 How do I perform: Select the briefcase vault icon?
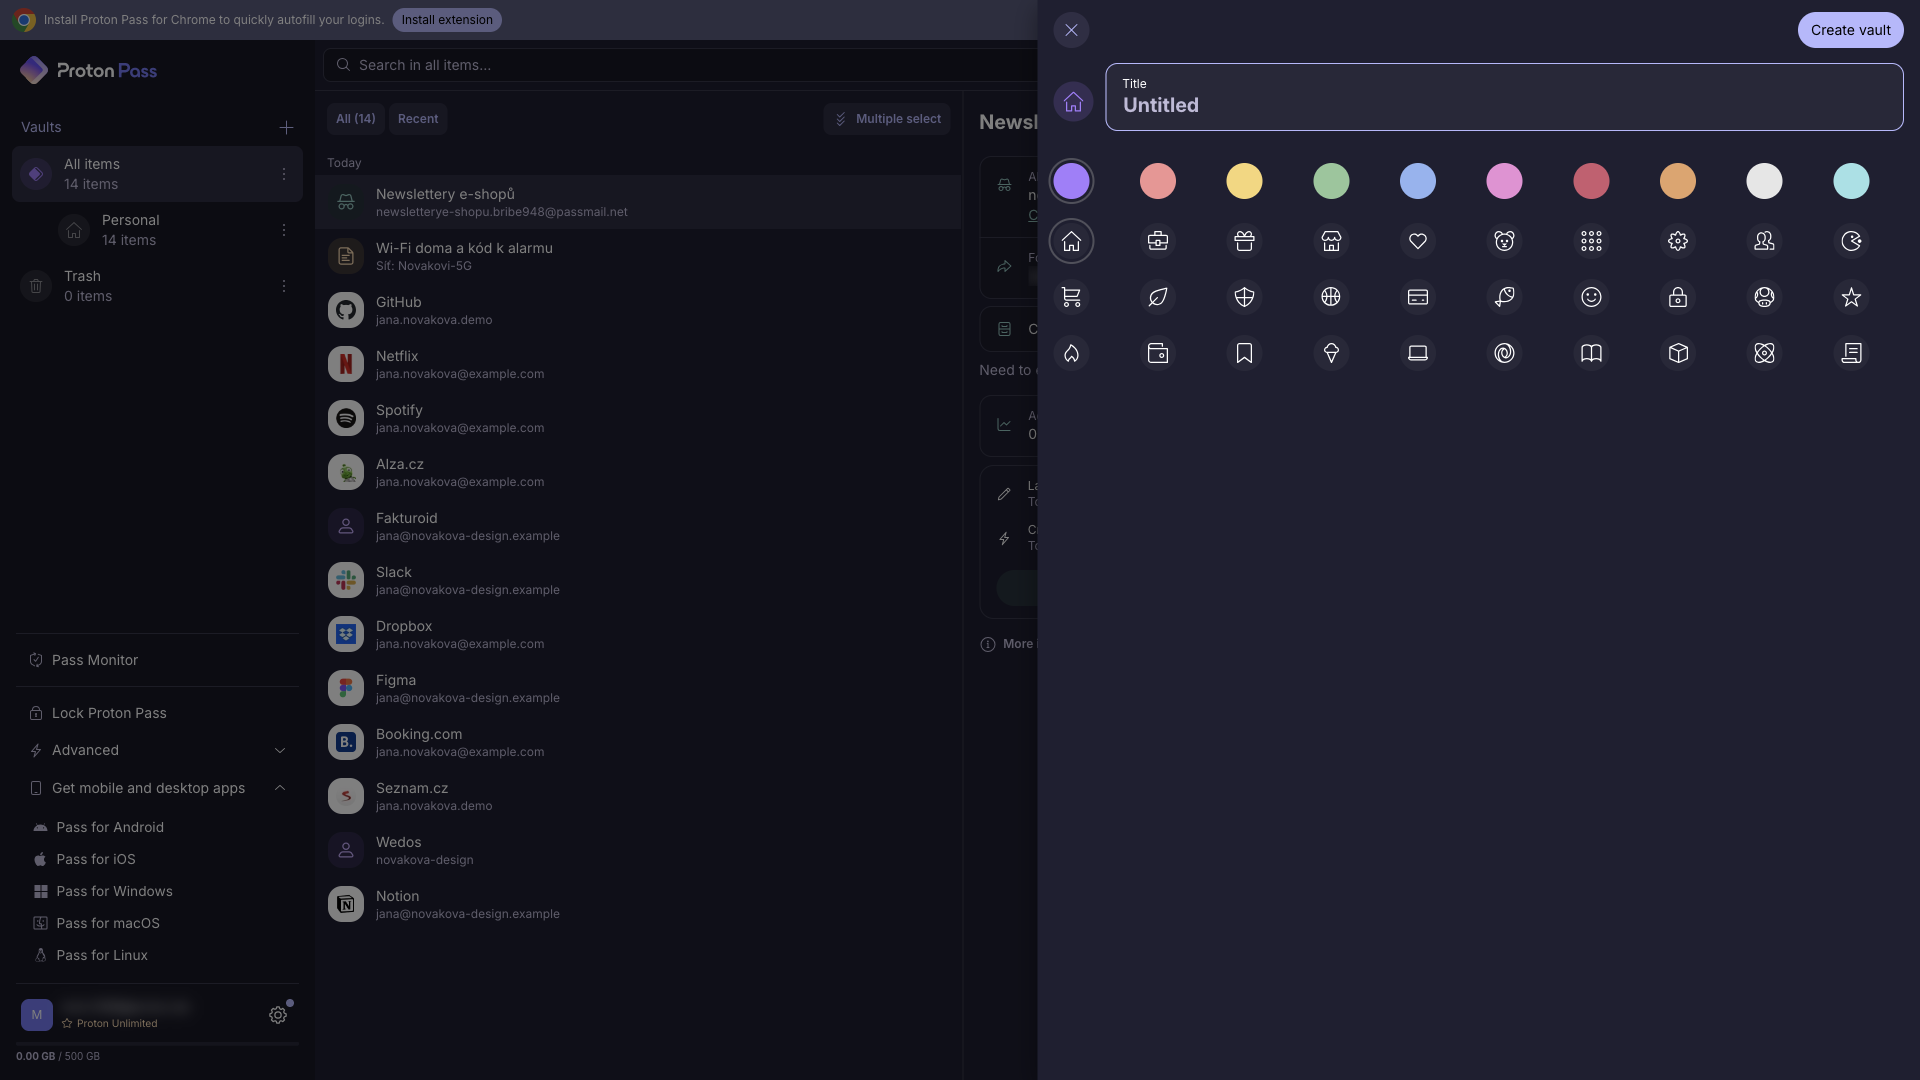(1158, 241)
